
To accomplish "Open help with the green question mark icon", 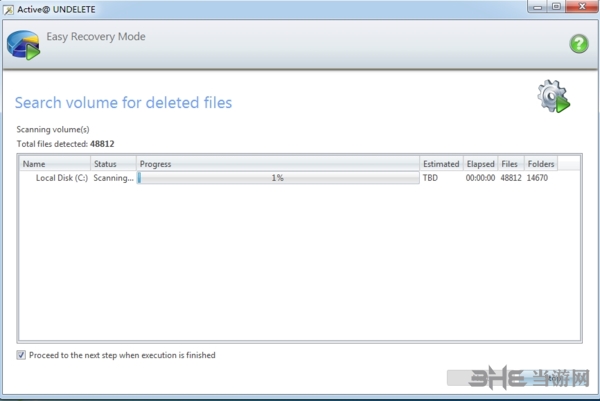I will pos(579,44).
